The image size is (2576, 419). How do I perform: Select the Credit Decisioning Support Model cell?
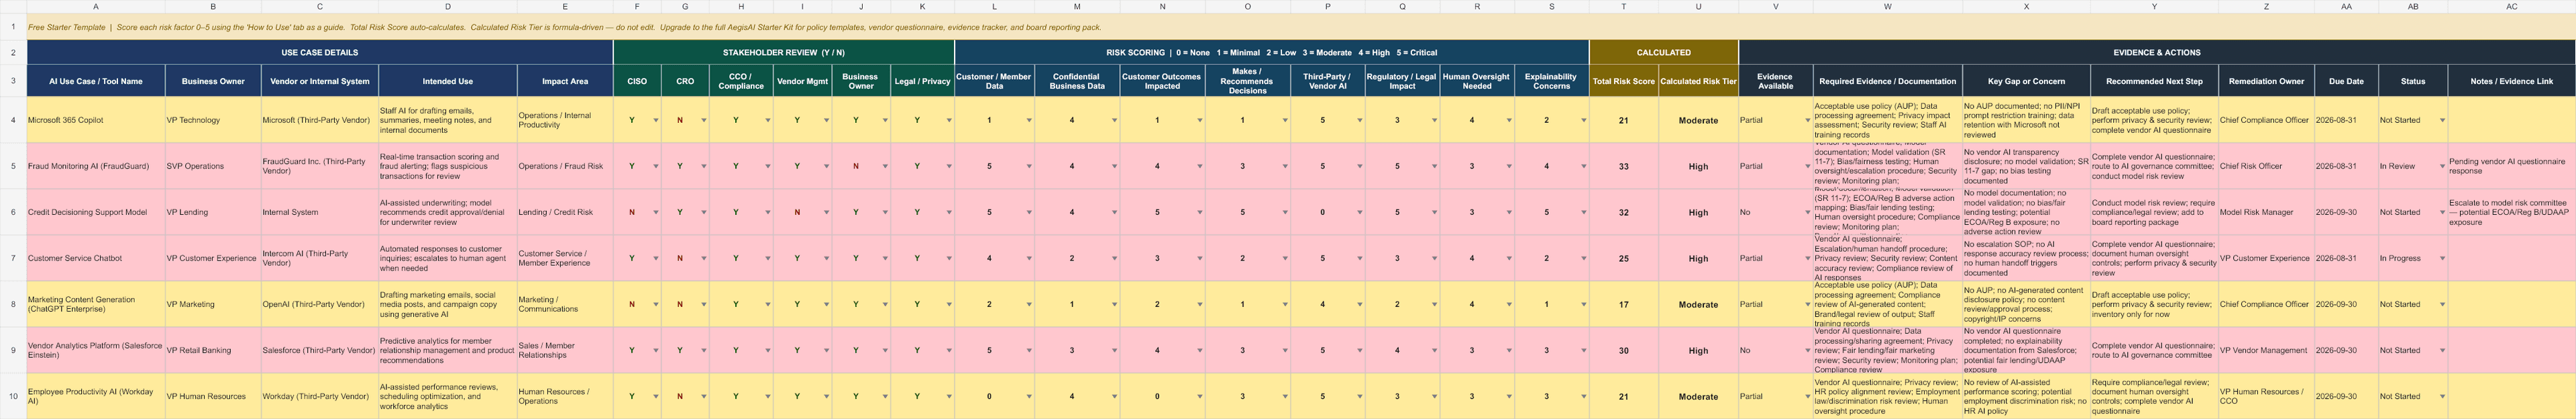[x=96, y=212]
